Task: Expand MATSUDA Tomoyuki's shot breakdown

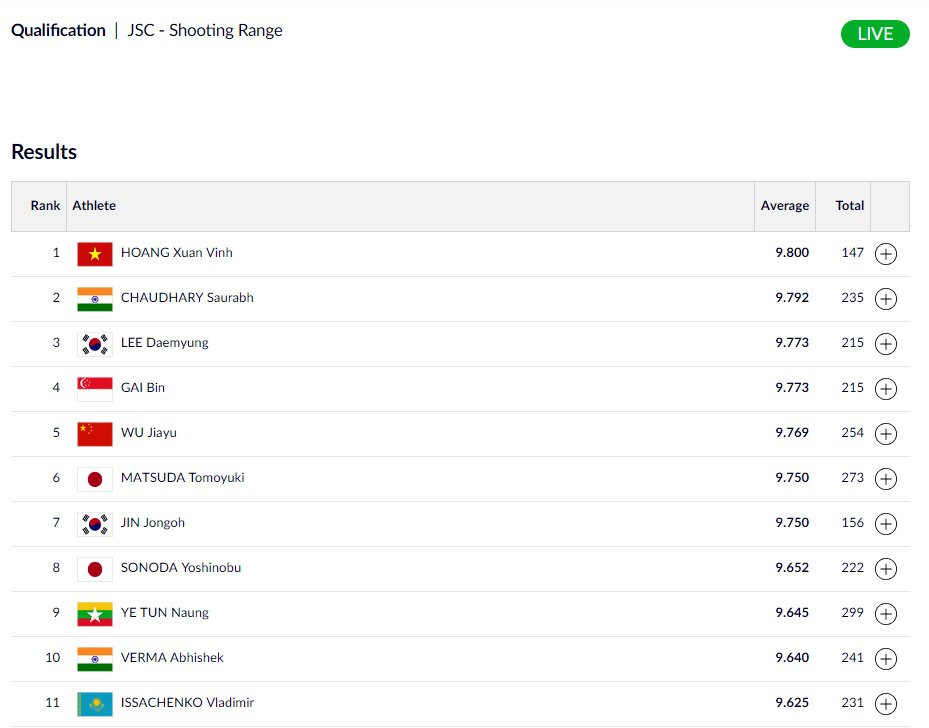Action: [885, 479]
